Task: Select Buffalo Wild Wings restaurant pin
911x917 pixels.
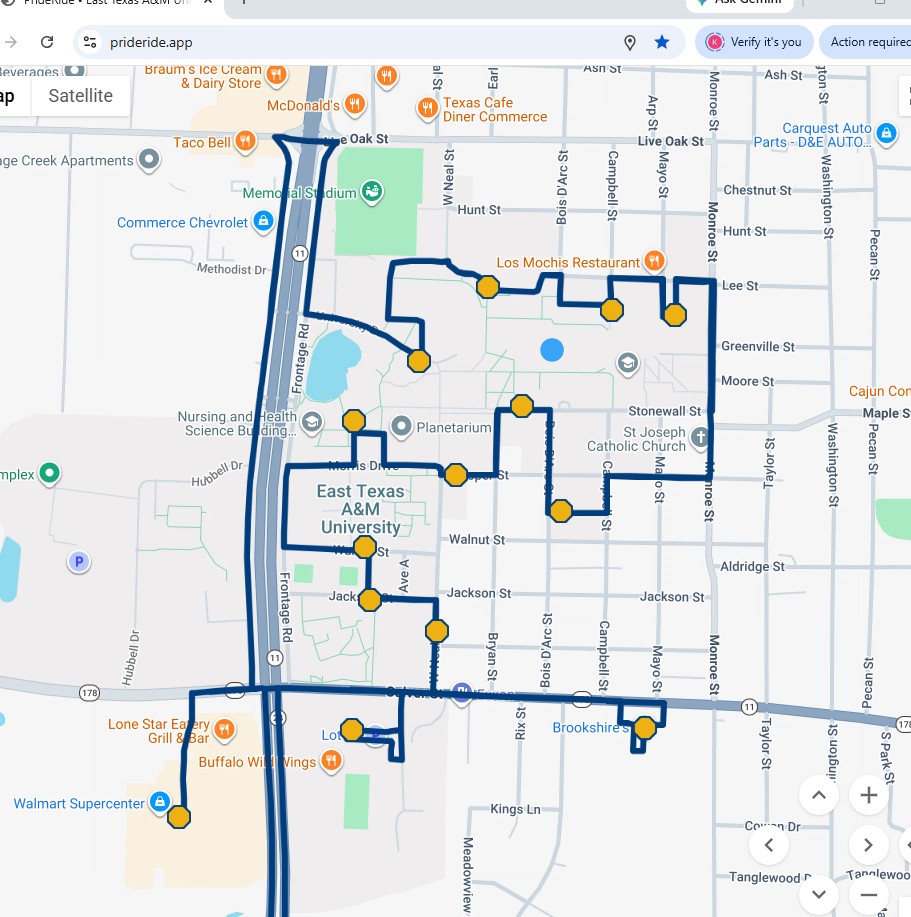Action: [x=332, y=761]
